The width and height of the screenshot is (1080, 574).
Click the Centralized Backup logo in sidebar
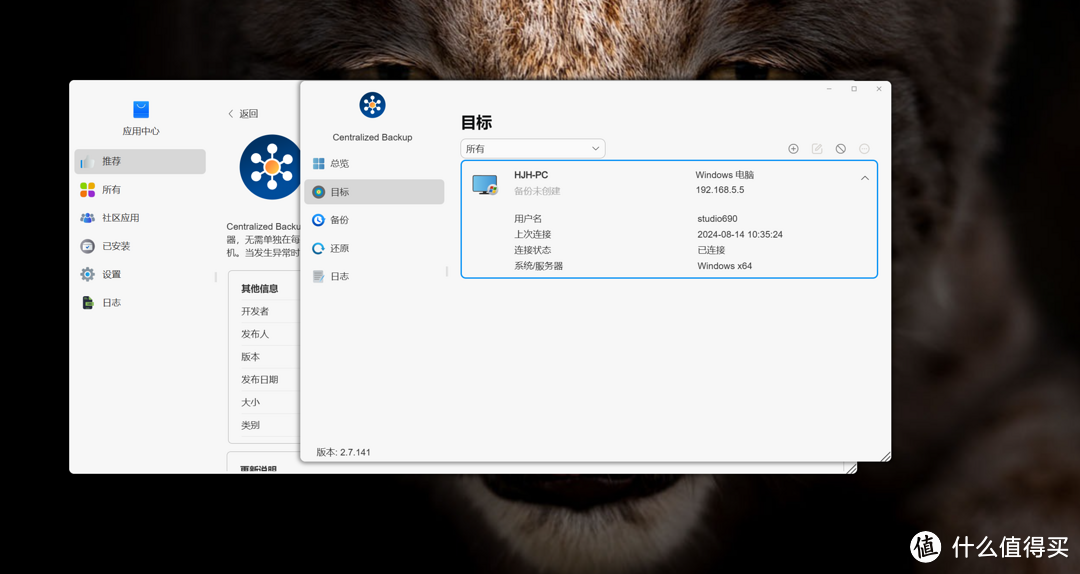(372, 105)
